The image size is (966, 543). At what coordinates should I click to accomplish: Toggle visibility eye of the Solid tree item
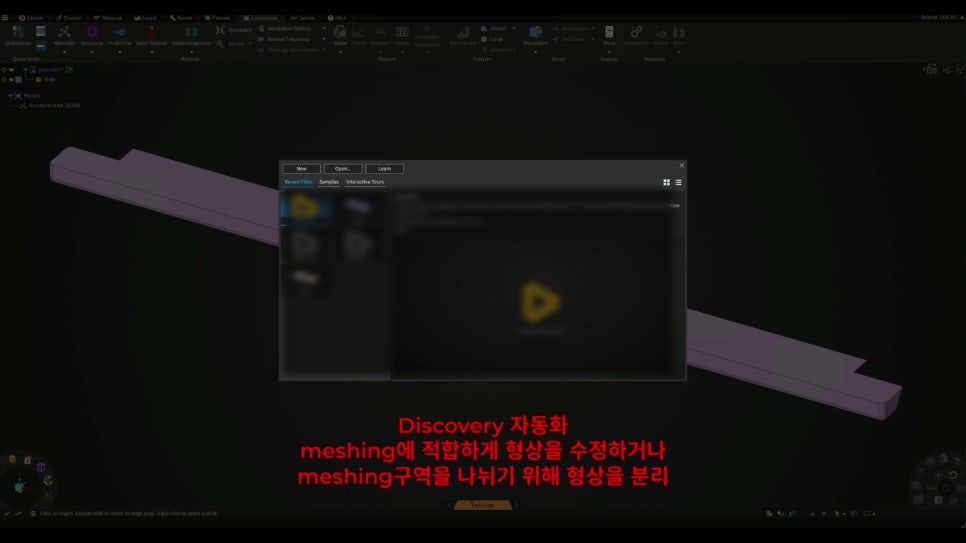11,80
